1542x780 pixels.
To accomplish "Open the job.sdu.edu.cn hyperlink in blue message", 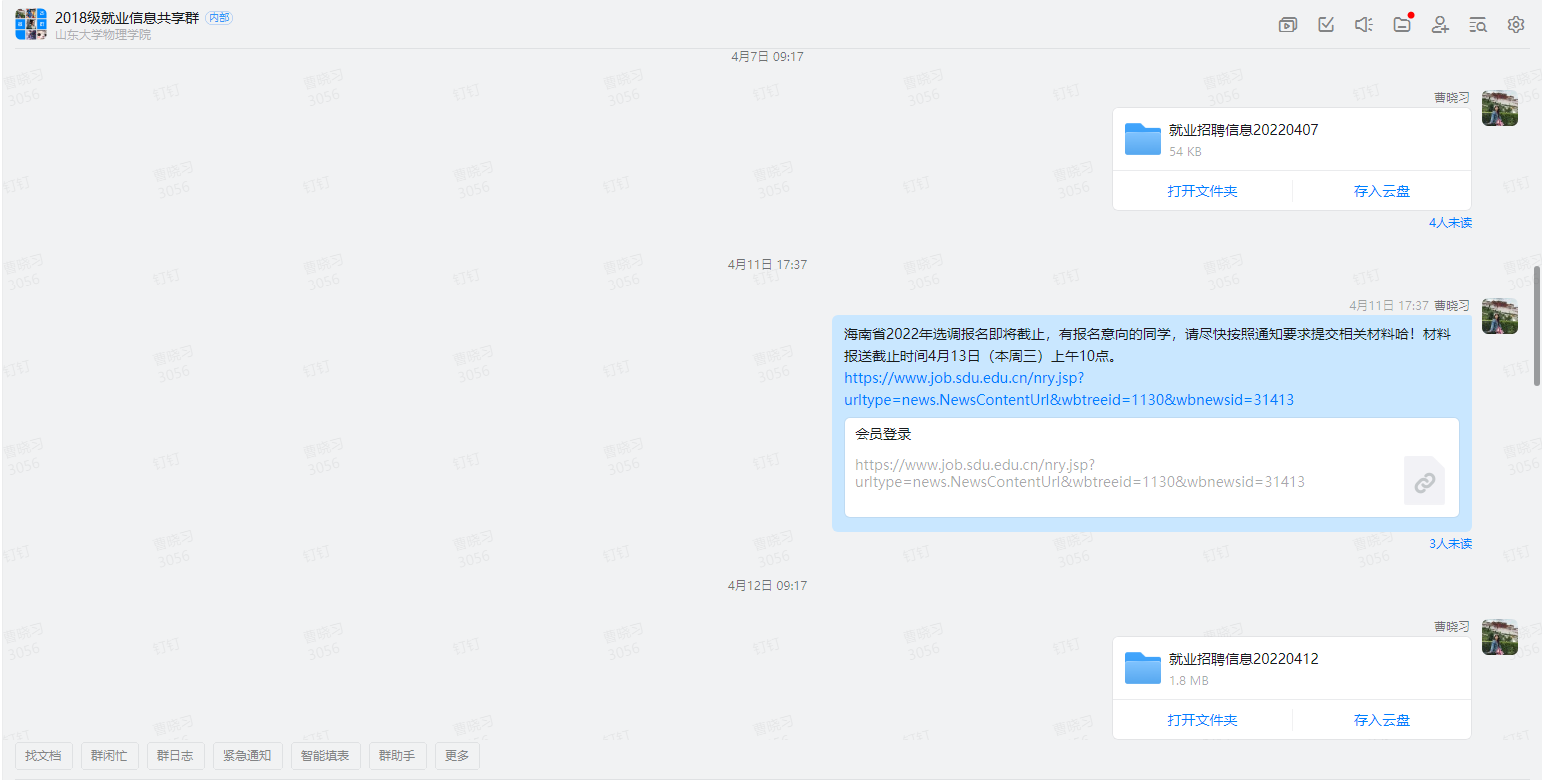I will tap(1068, 389).
